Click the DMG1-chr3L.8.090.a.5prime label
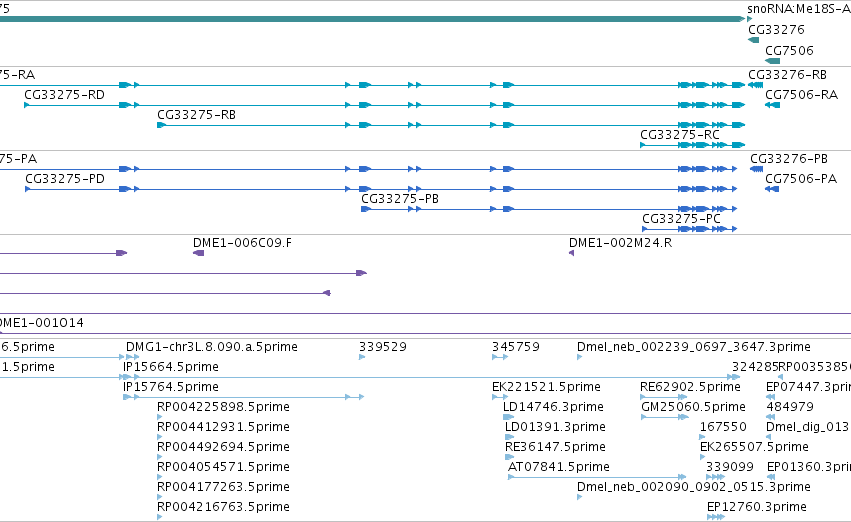851x522 pixels. point(212,347)
